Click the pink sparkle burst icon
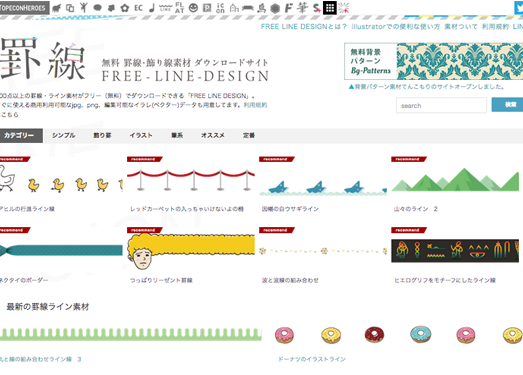The image size is (523, 375). [344, 8]
